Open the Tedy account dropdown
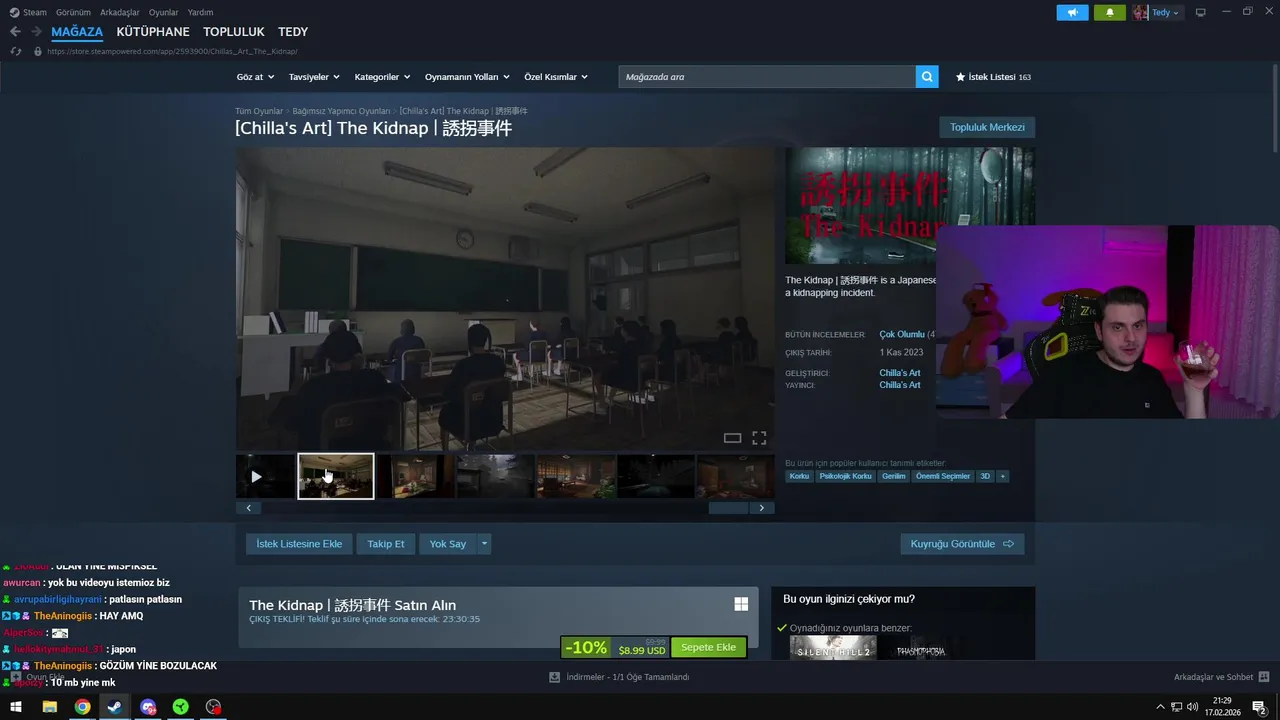Image resolution: width=1280 pixels, height=720 pixels. [1165, 12]
